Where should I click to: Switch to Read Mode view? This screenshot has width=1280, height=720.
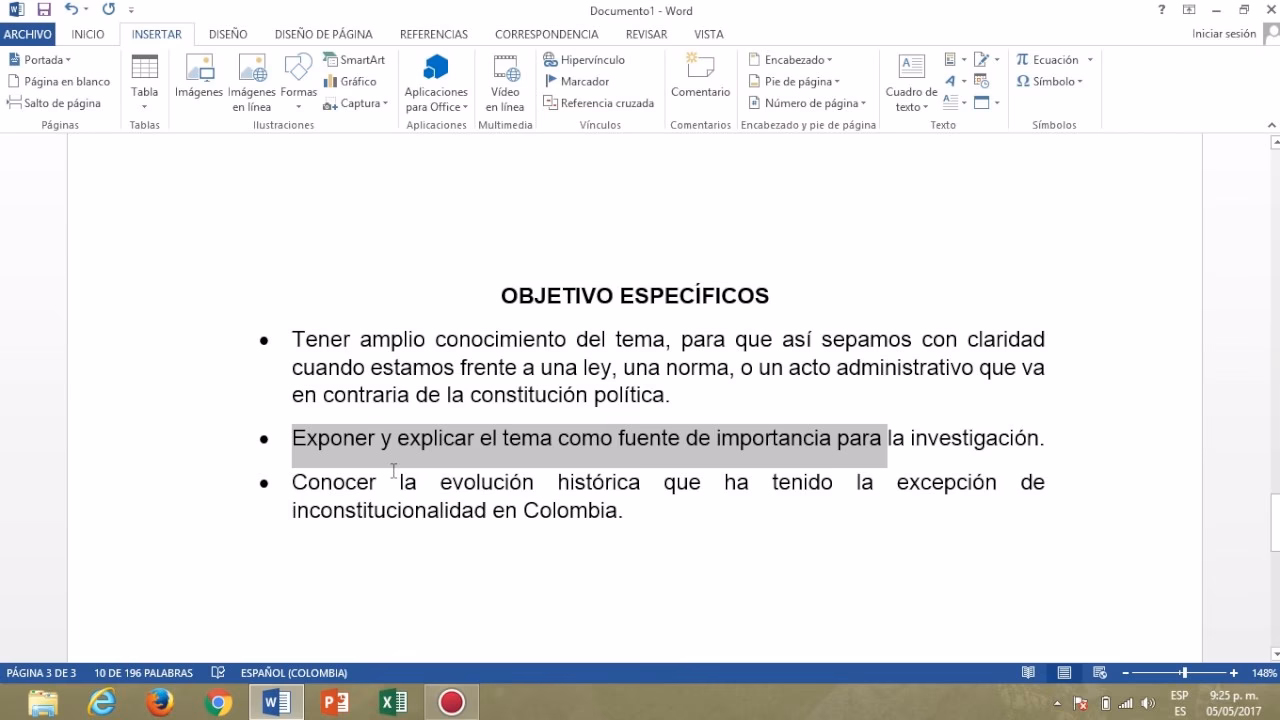tap(1029, 672)
